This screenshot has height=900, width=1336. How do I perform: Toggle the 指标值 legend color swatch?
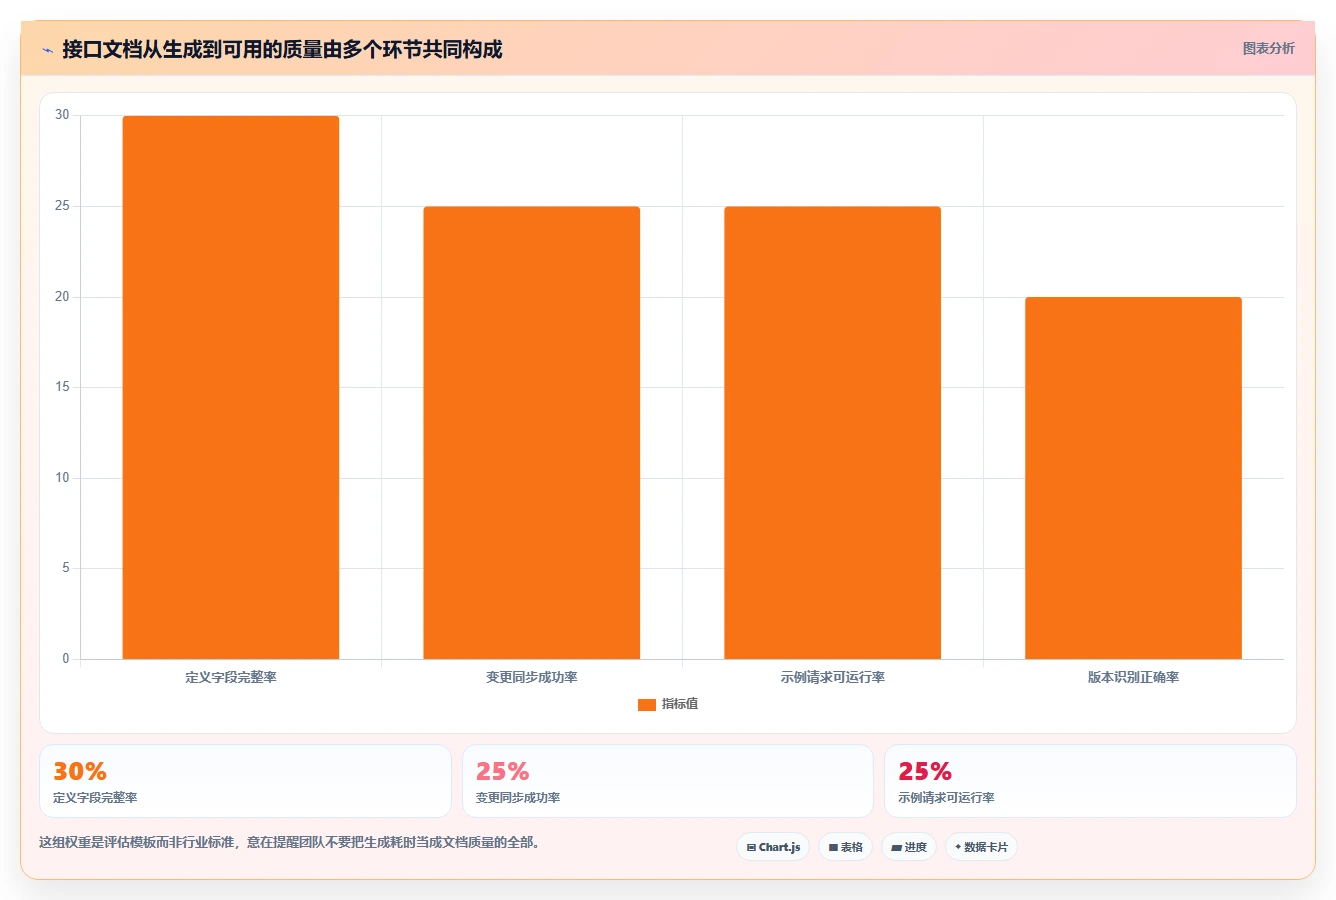(x=647, y=705)
